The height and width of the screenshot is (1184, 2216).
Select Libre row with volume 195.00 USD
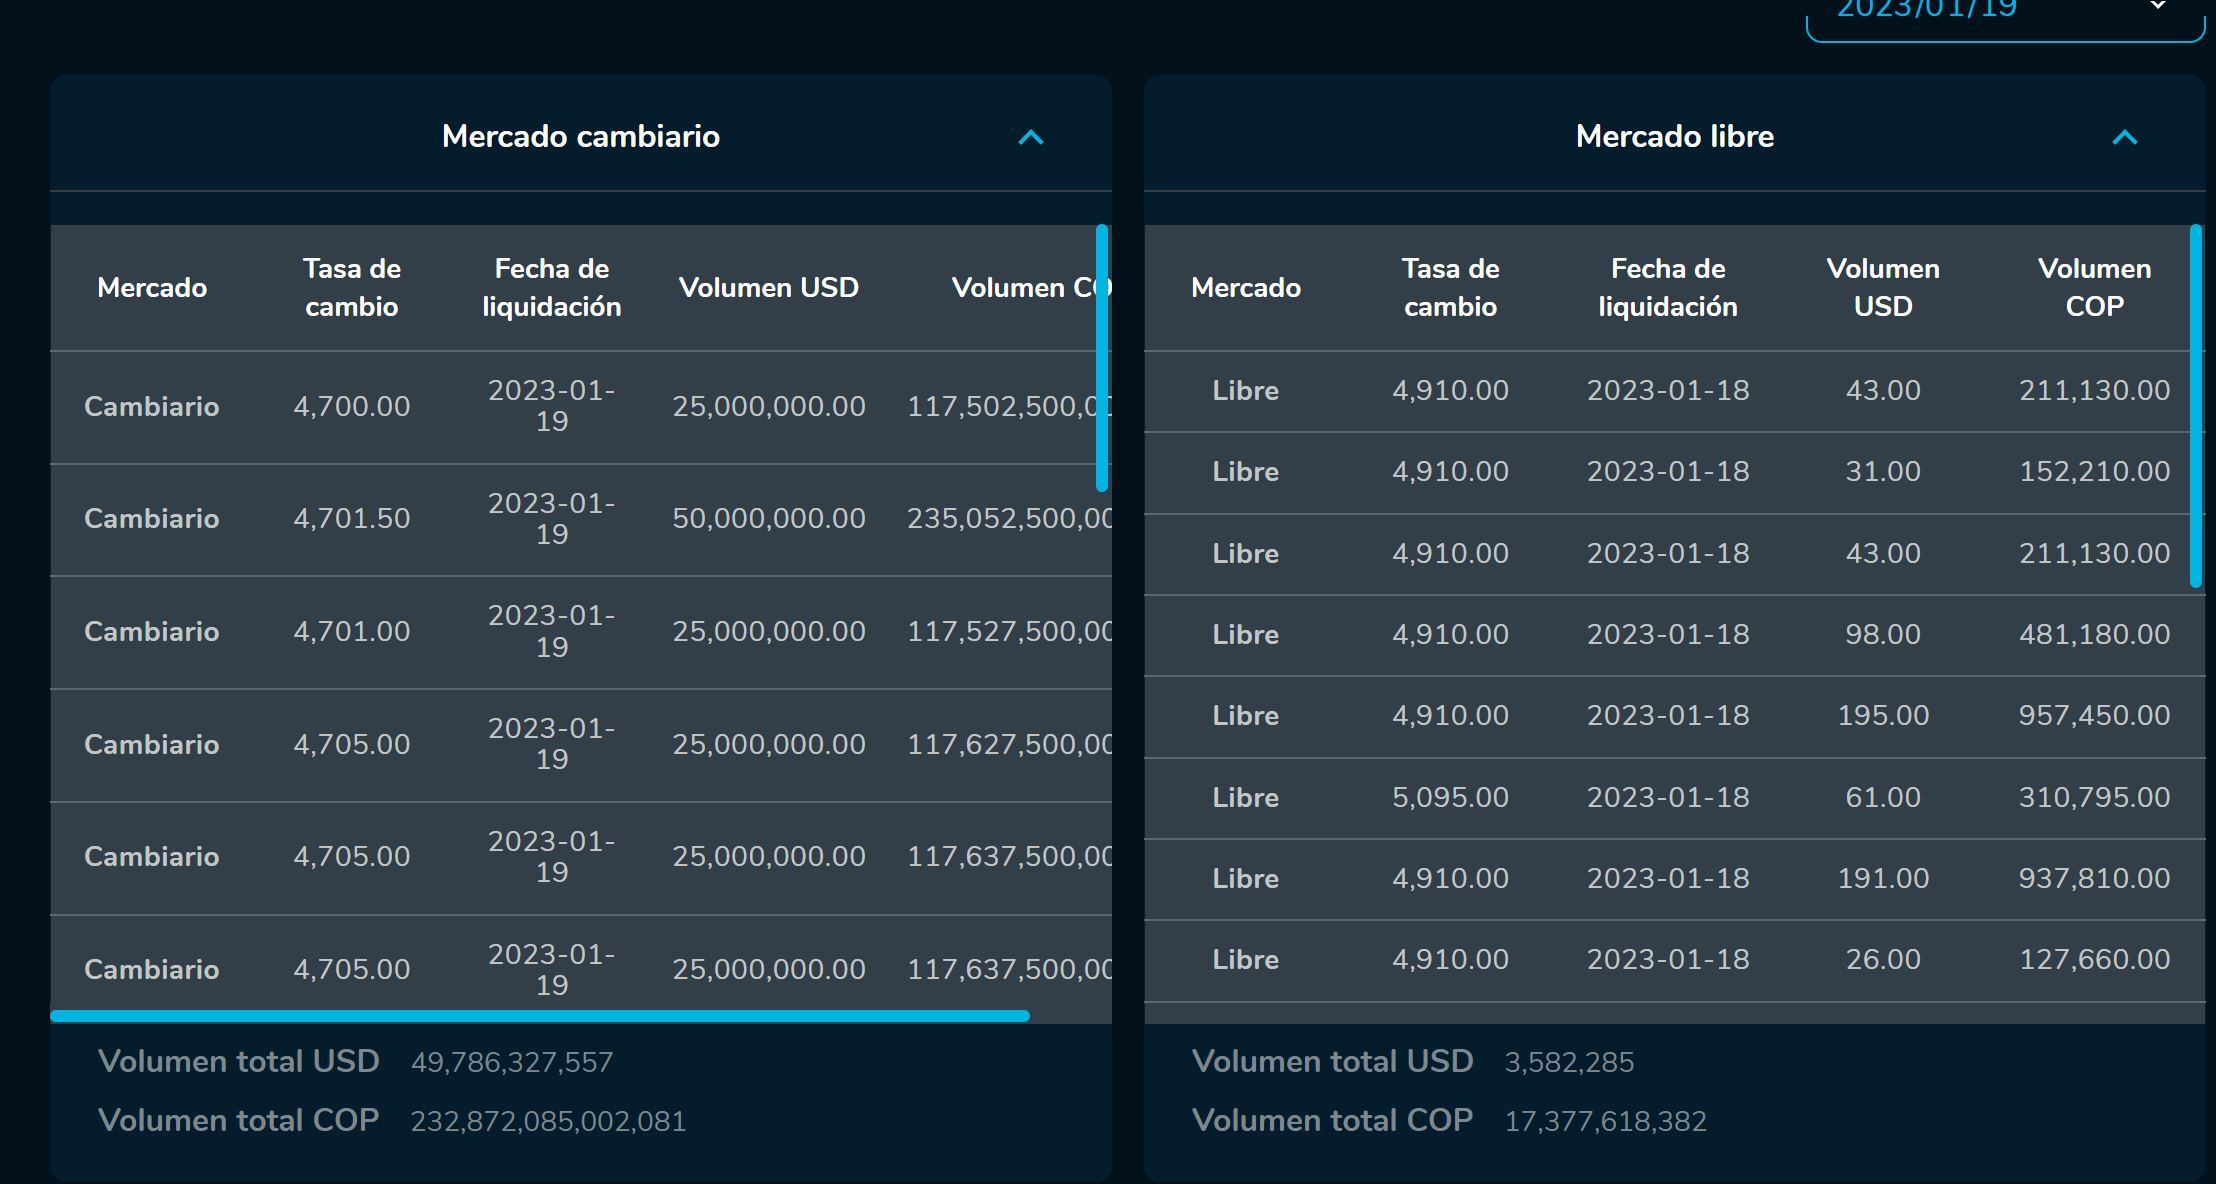pos(1882,715)
